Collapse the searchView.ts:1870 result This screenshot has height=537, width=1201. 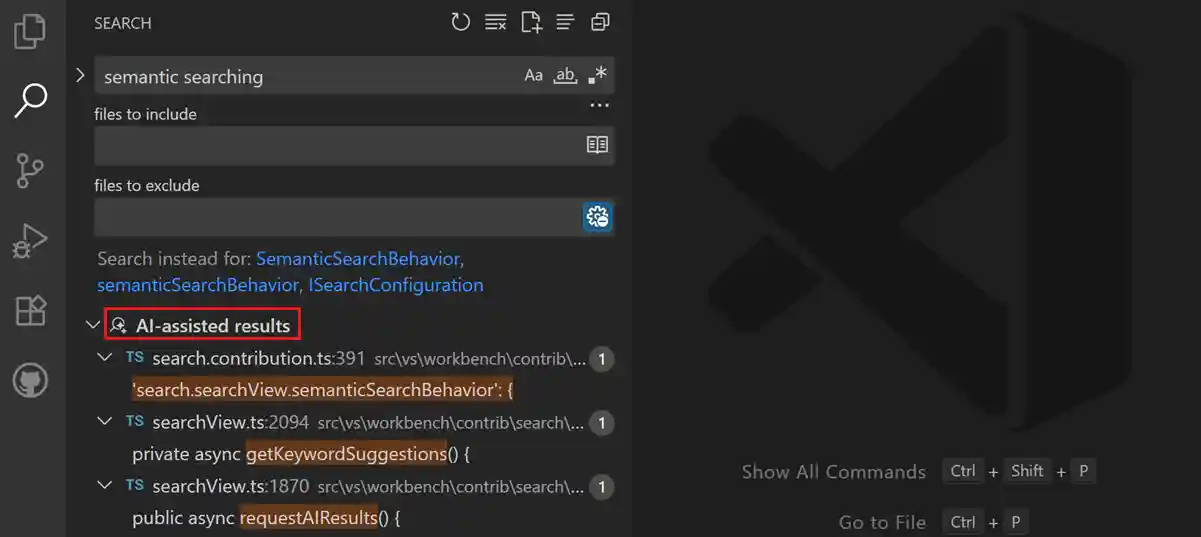(x=104, y=486)
